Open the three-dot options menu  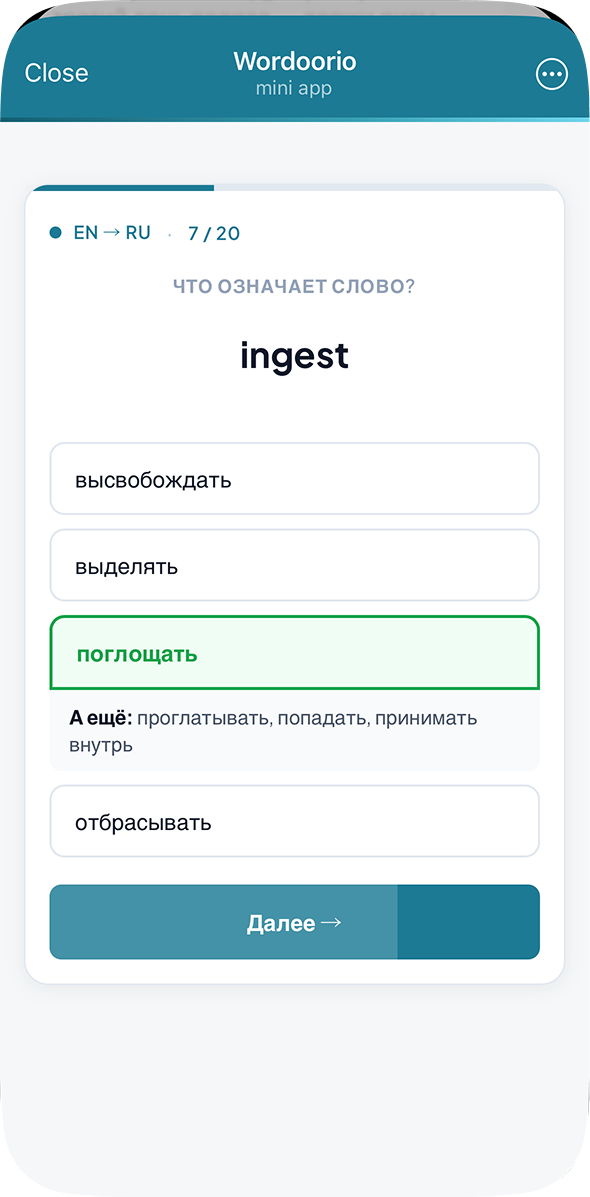click(x=551, y=73)
